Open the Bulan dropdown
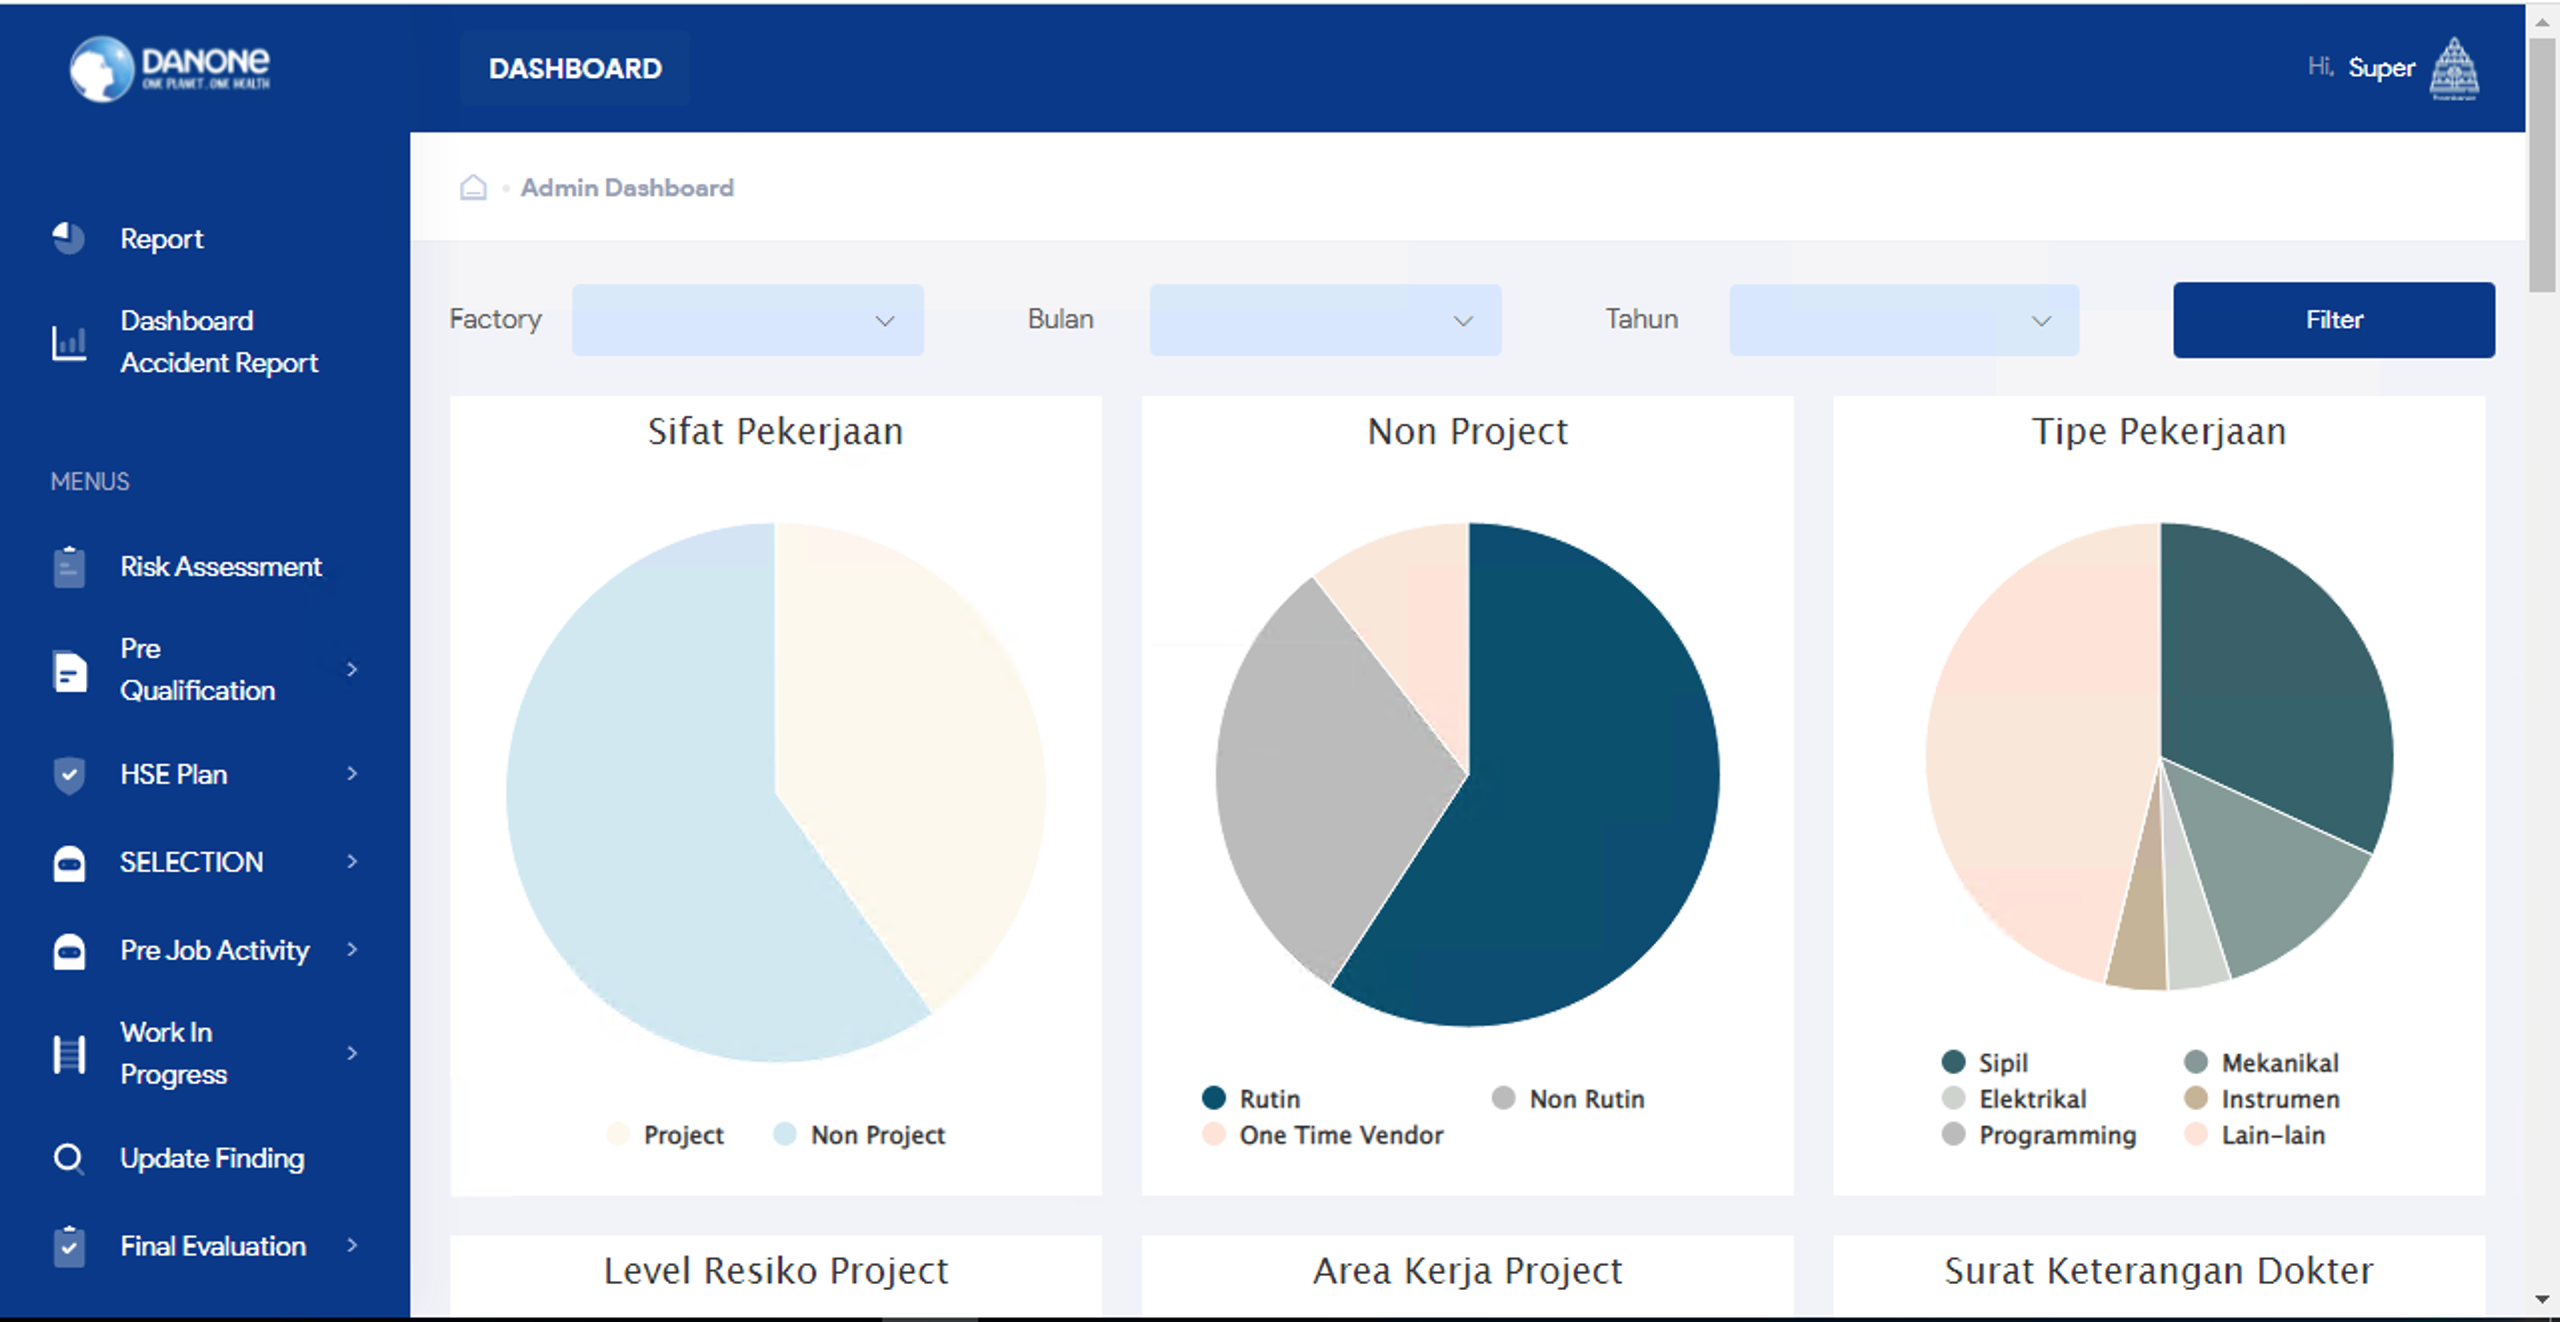Image resolution: width=2560 pixels, height=1322 pixels. point(1325,320)
